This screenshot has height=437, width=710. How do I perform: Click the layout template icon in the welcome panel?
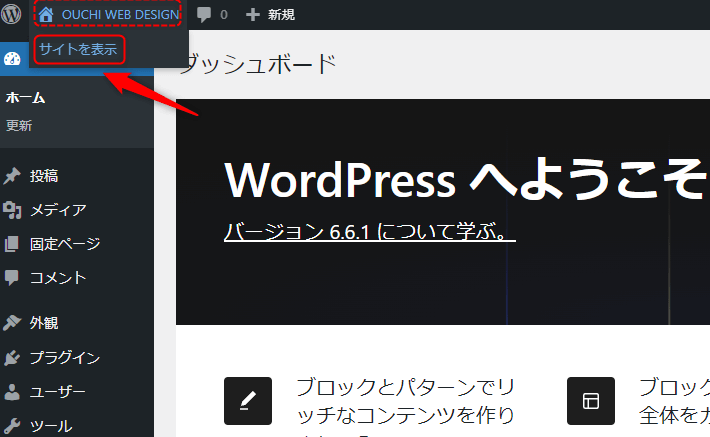click(x=591, y=401)
